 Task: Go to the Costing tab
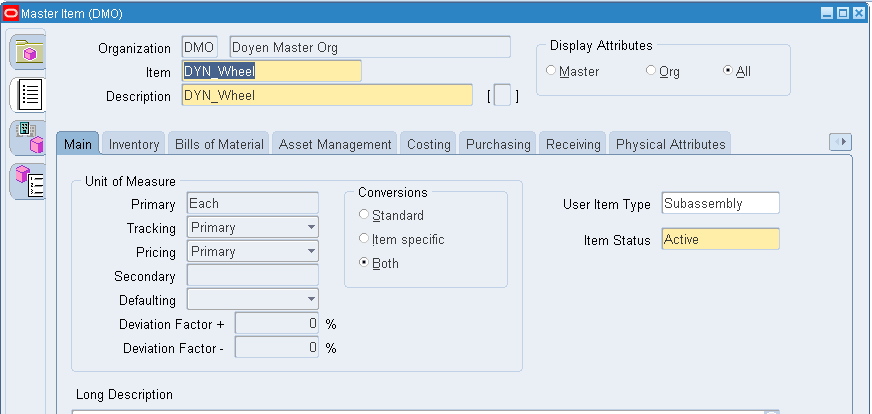429,144
